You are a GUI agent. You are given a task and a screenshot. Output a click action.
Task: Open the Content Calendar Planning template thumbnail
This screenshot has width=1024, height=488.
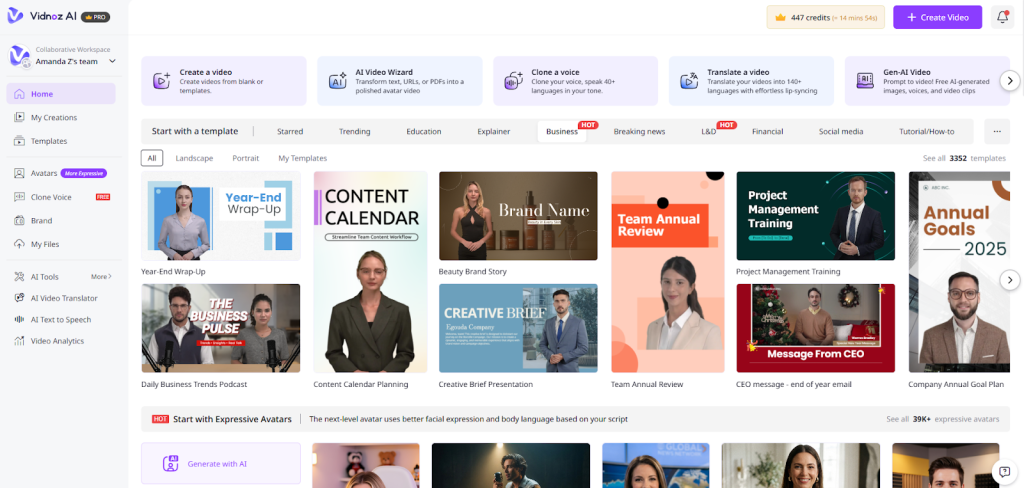[x=370, y=272]
